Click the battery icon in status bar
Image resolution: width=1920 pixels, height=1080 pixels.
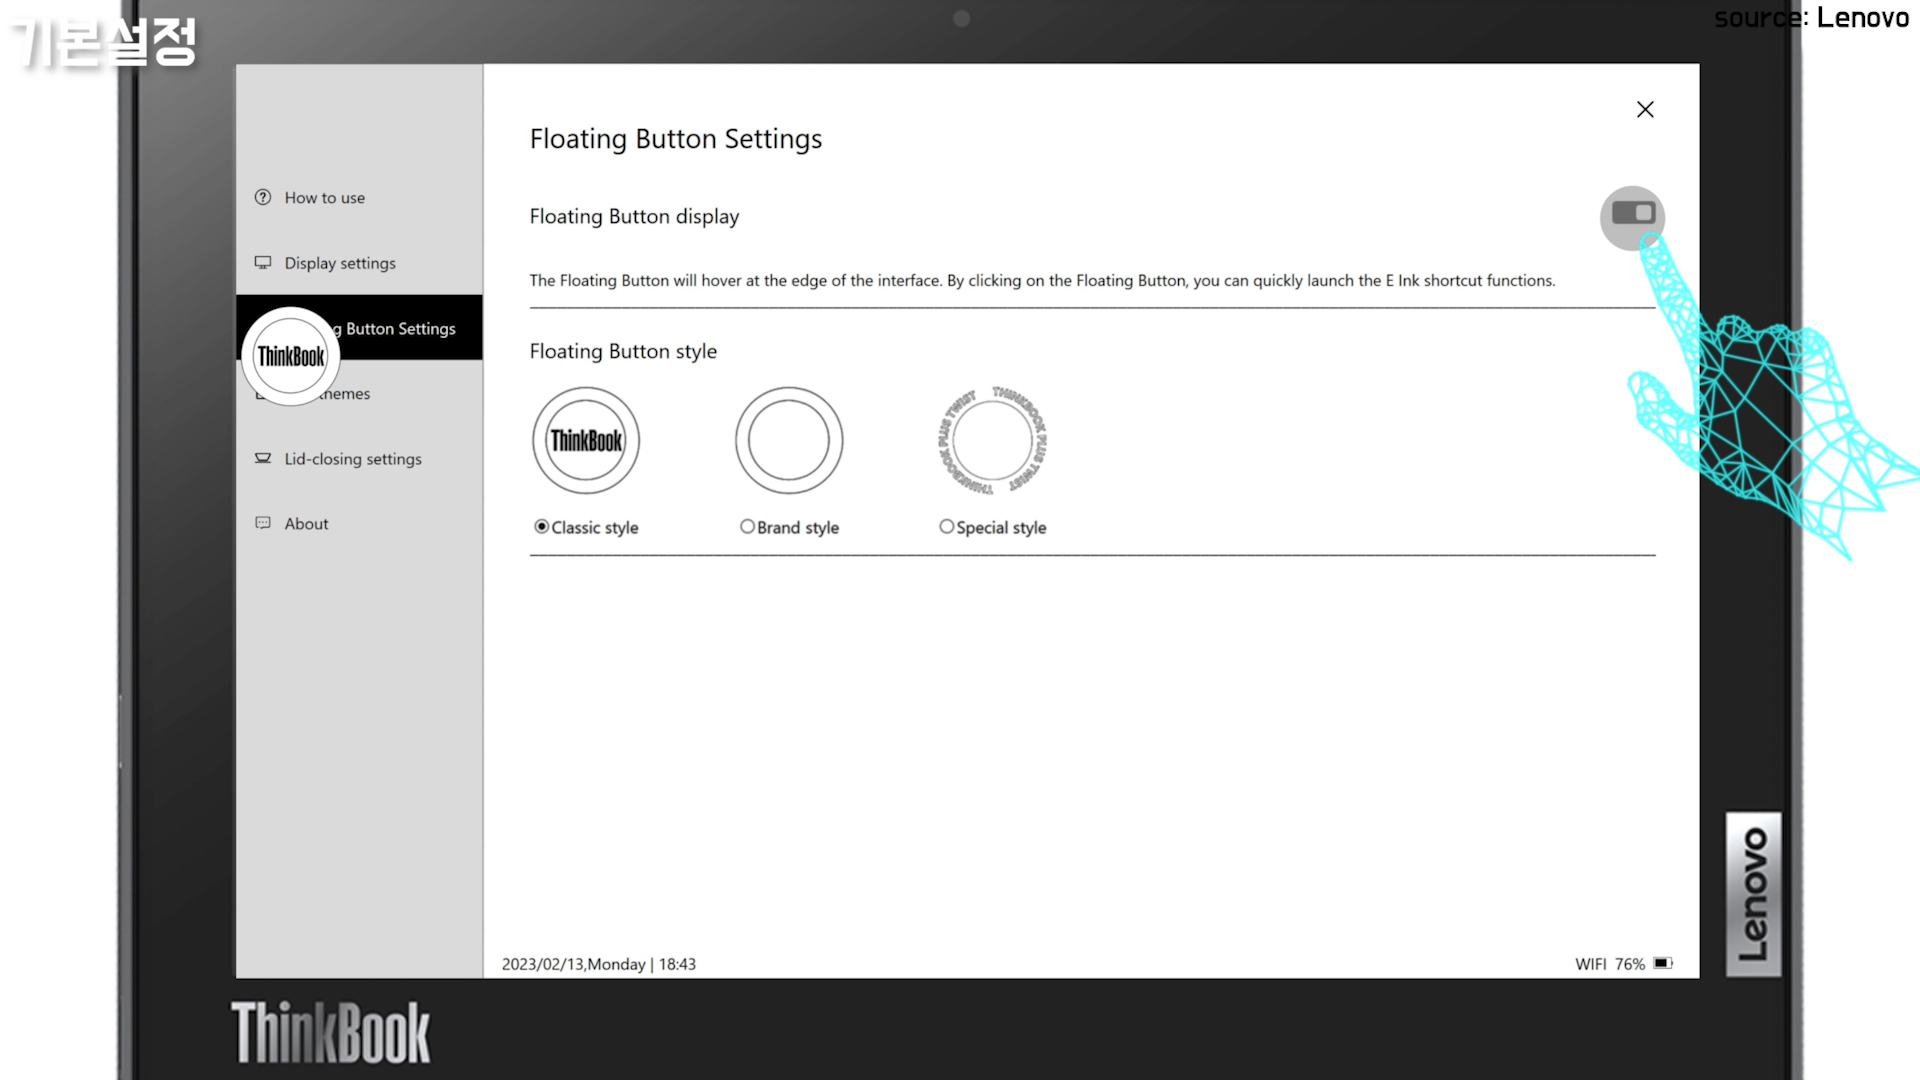point(1662,963)
